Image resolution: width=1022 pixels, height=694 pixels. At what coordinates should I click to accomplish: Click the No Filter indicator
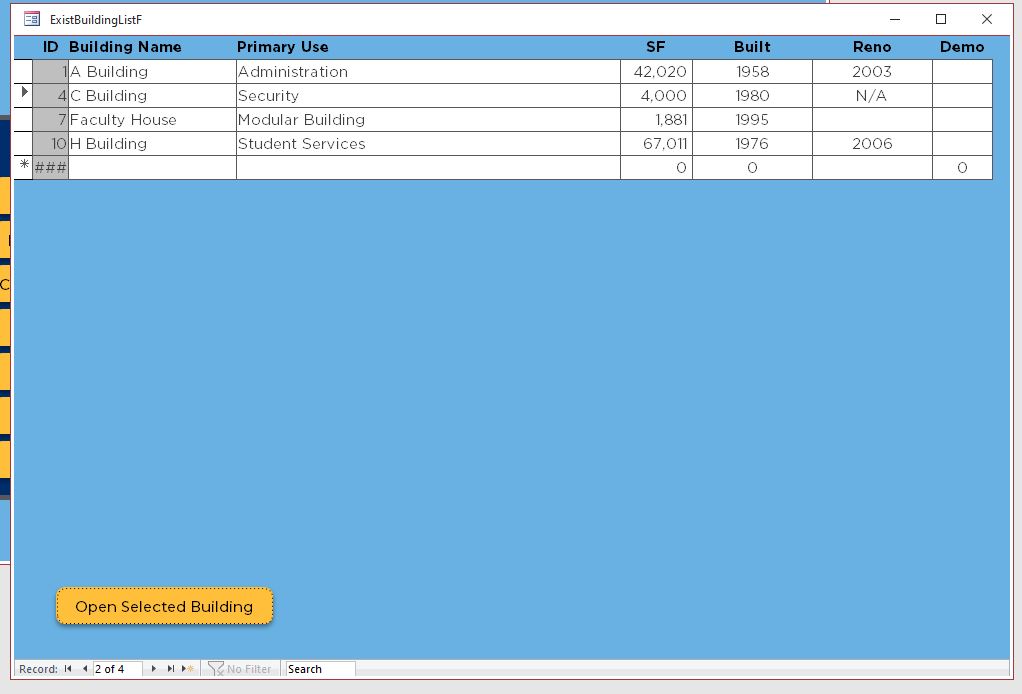coord(240,669)
